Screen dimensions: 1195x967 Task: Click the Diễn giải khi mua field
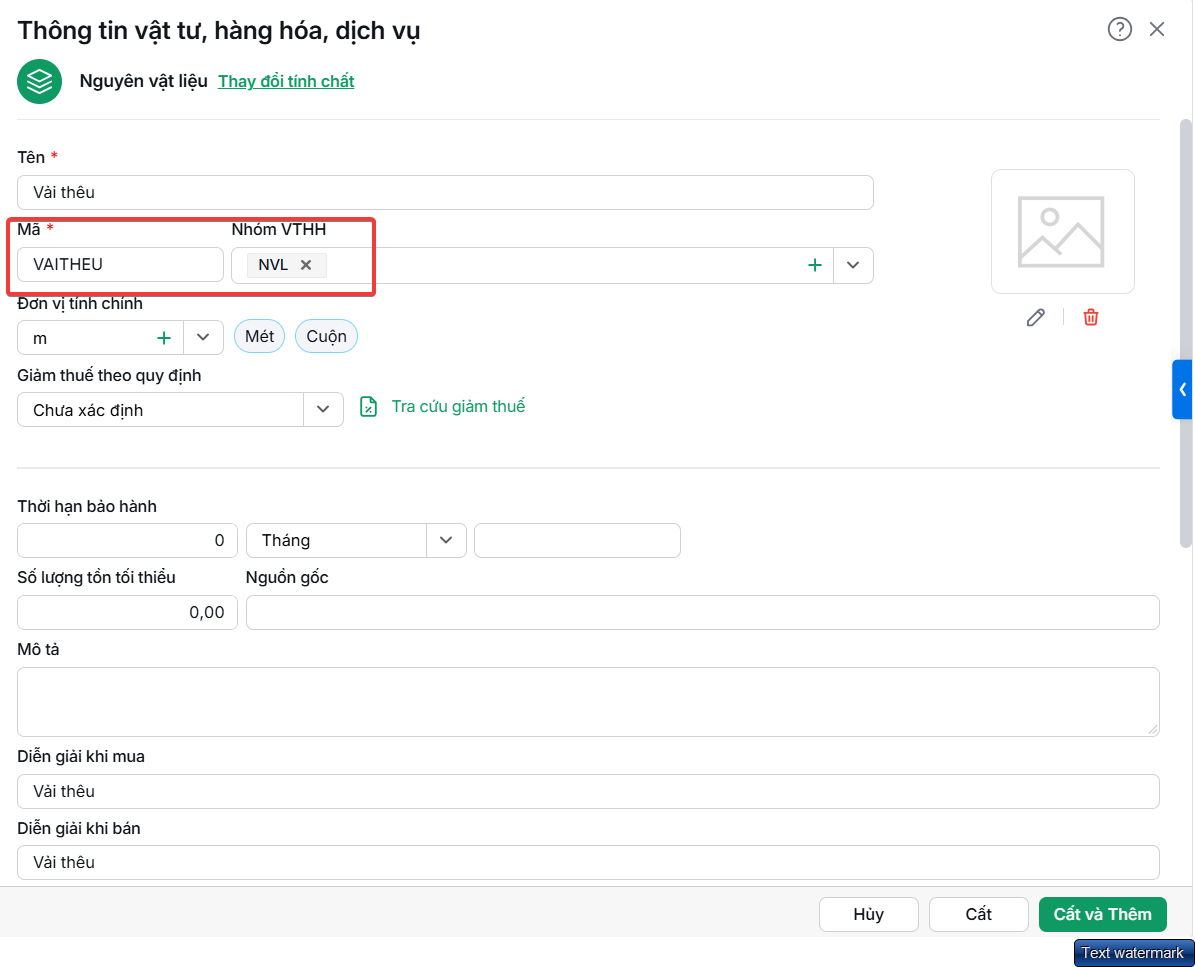pos(588,792)
